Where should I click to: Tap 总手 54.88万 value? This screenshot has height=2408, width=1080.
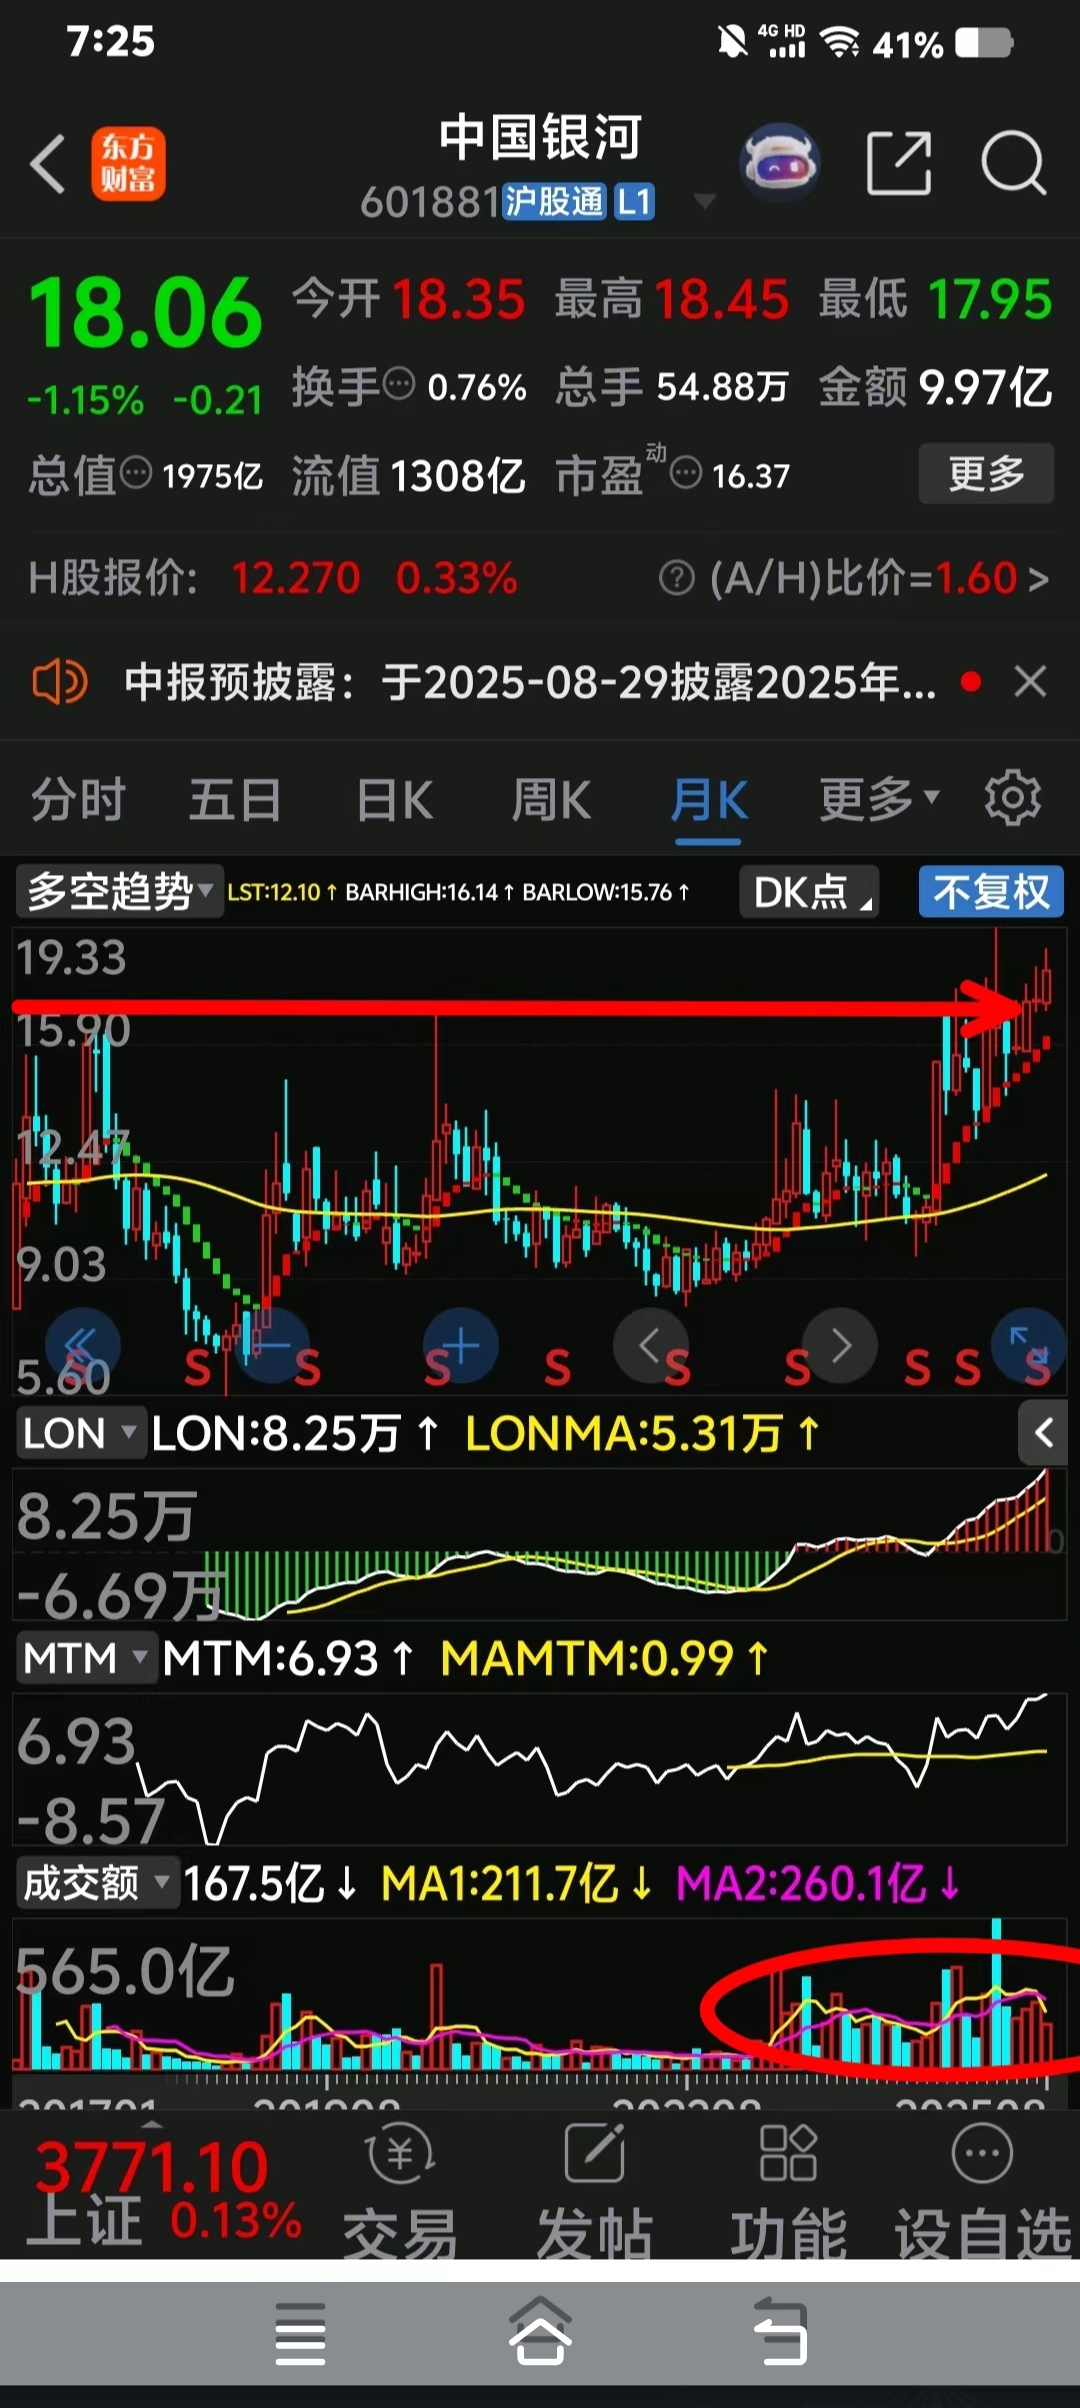[x=723, y=387]
